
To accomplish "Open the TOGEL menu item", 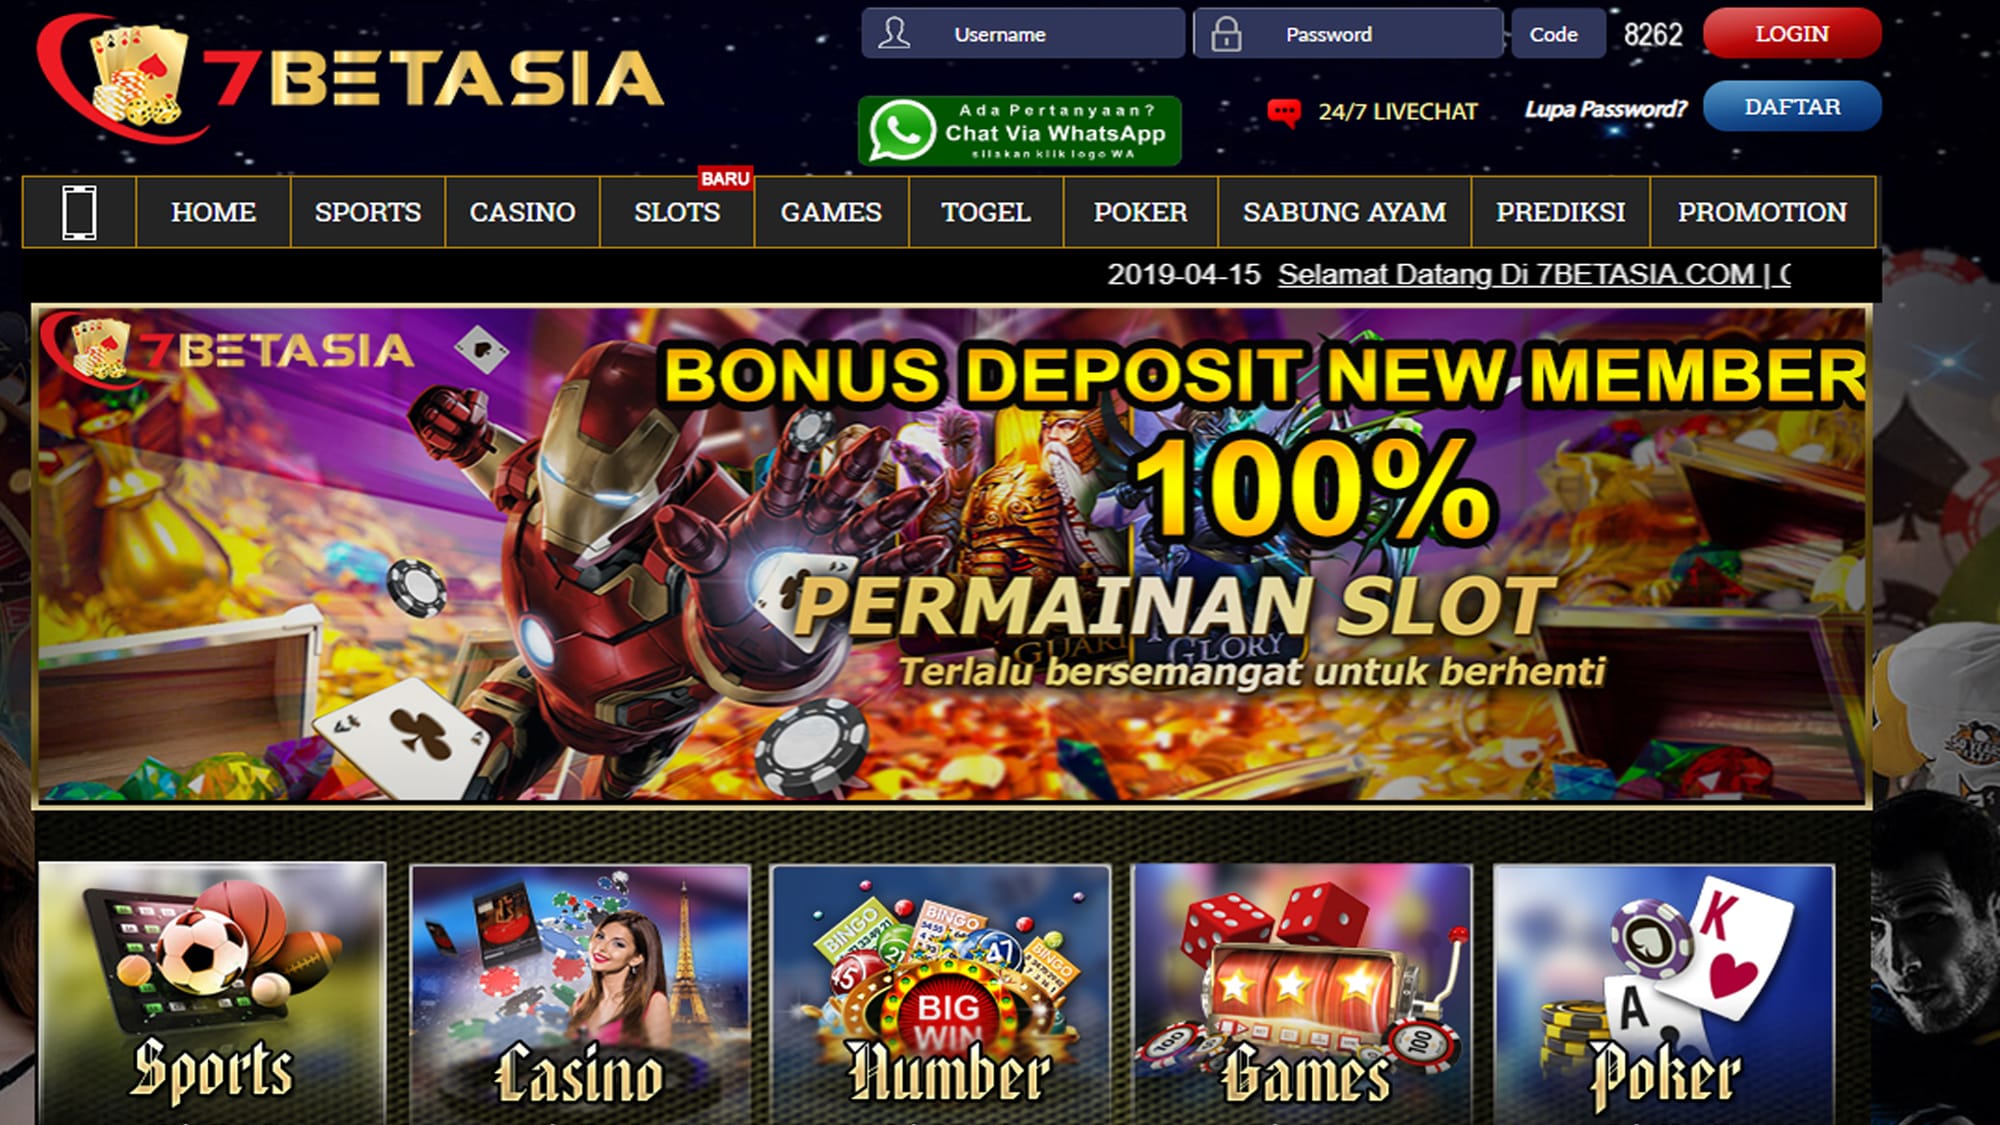I will 986,212.
